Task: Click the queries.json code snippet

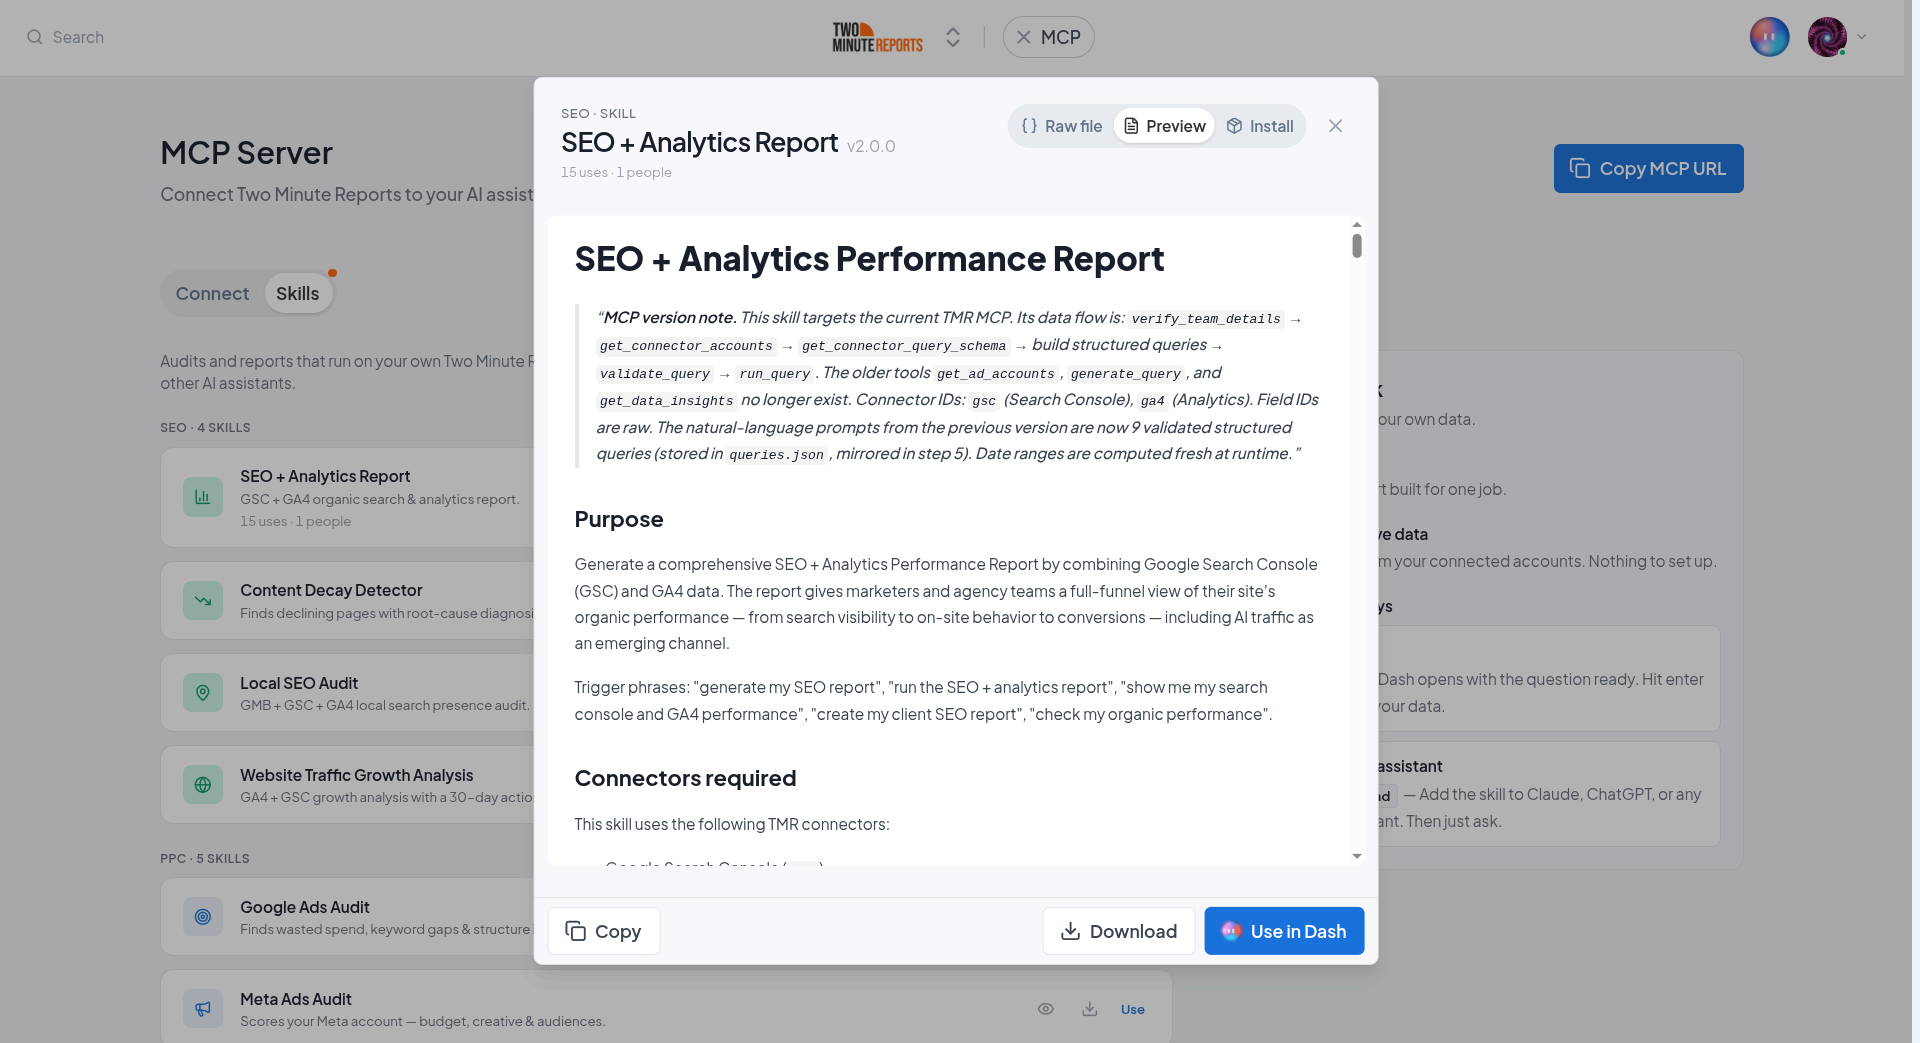Action: point(777,455)
